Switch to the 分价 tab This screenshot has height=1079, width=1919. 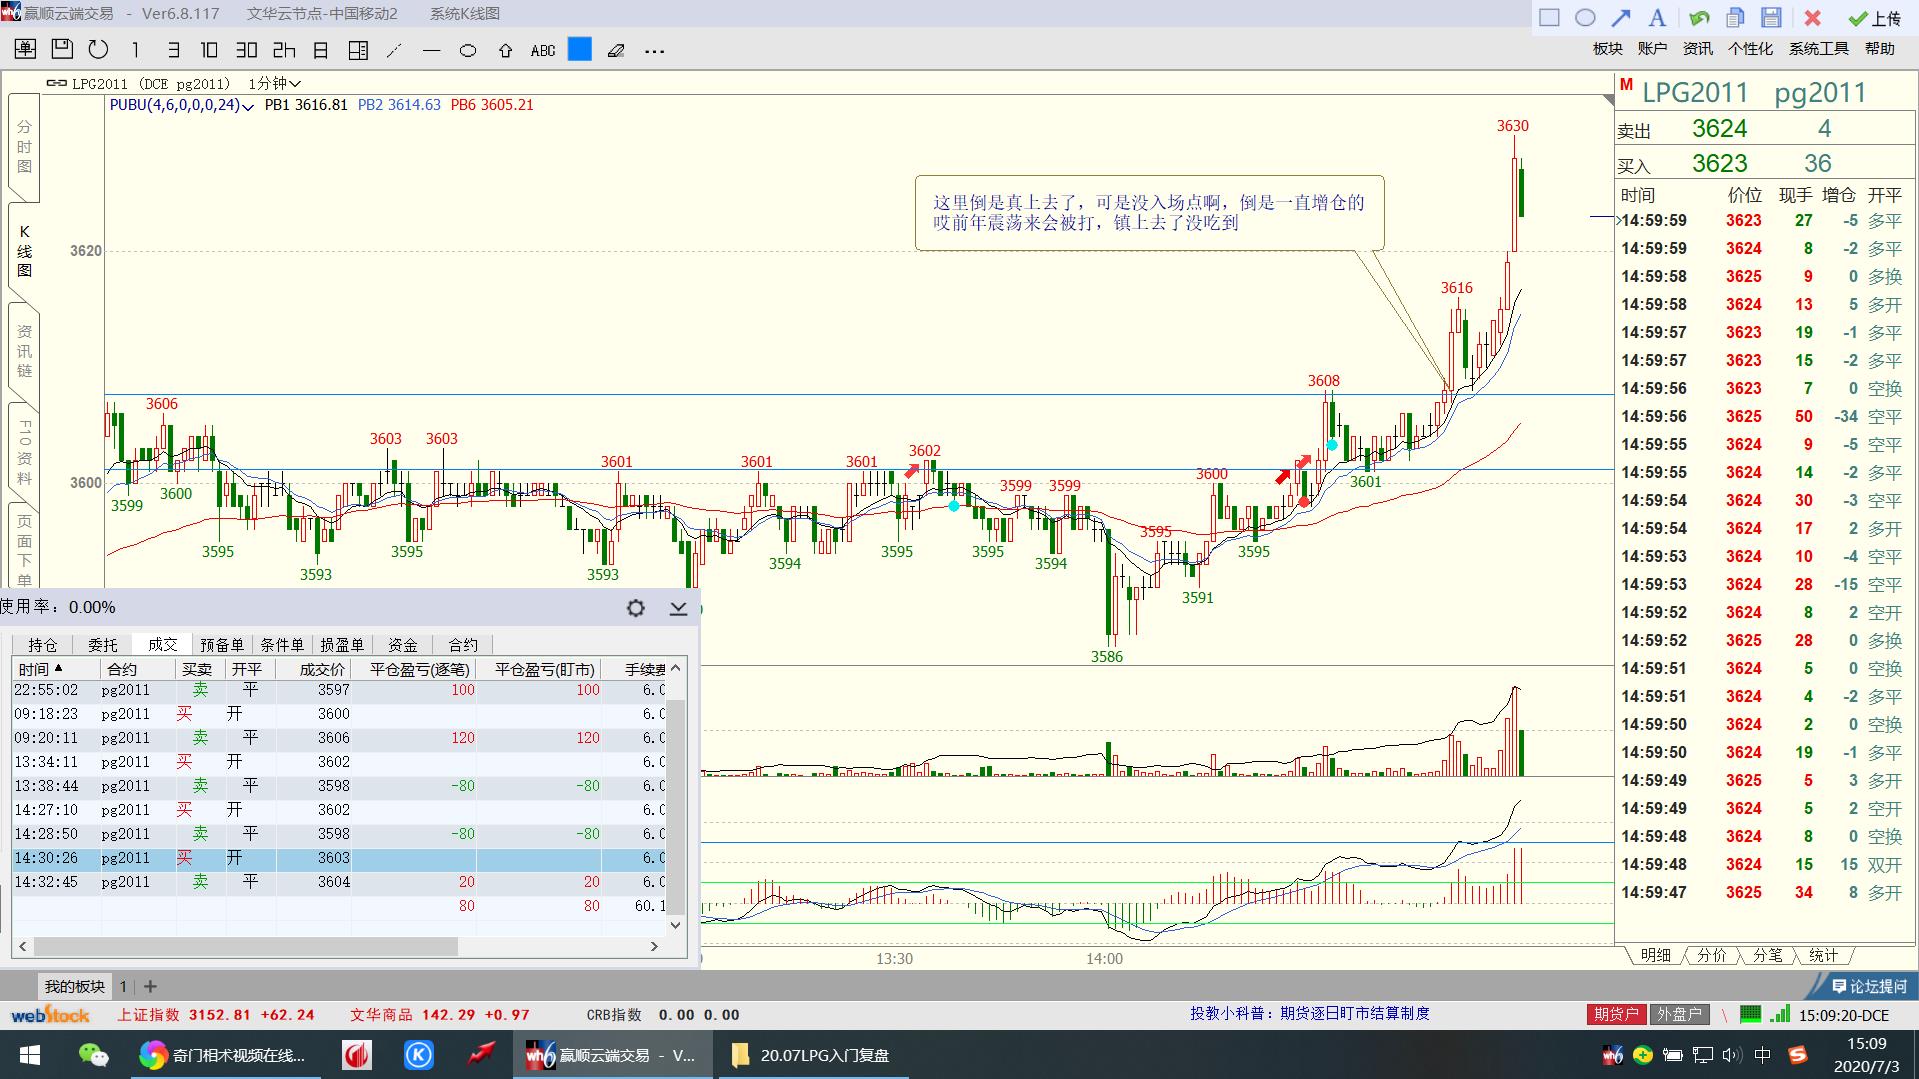coord(1712,955)
